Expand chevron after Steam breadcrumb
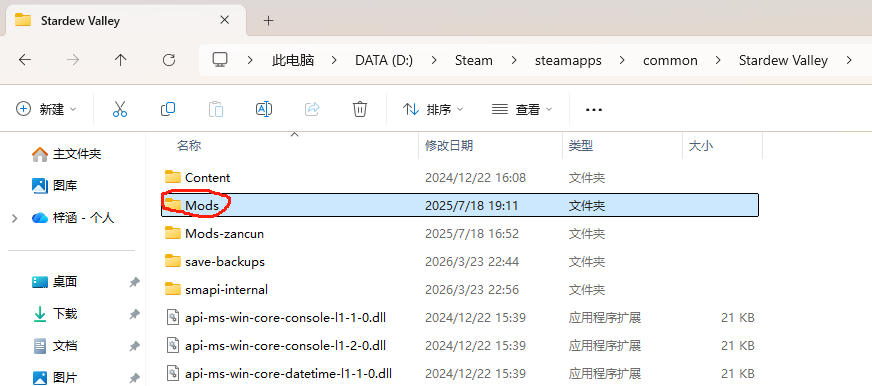 click(x=513, y=60)
